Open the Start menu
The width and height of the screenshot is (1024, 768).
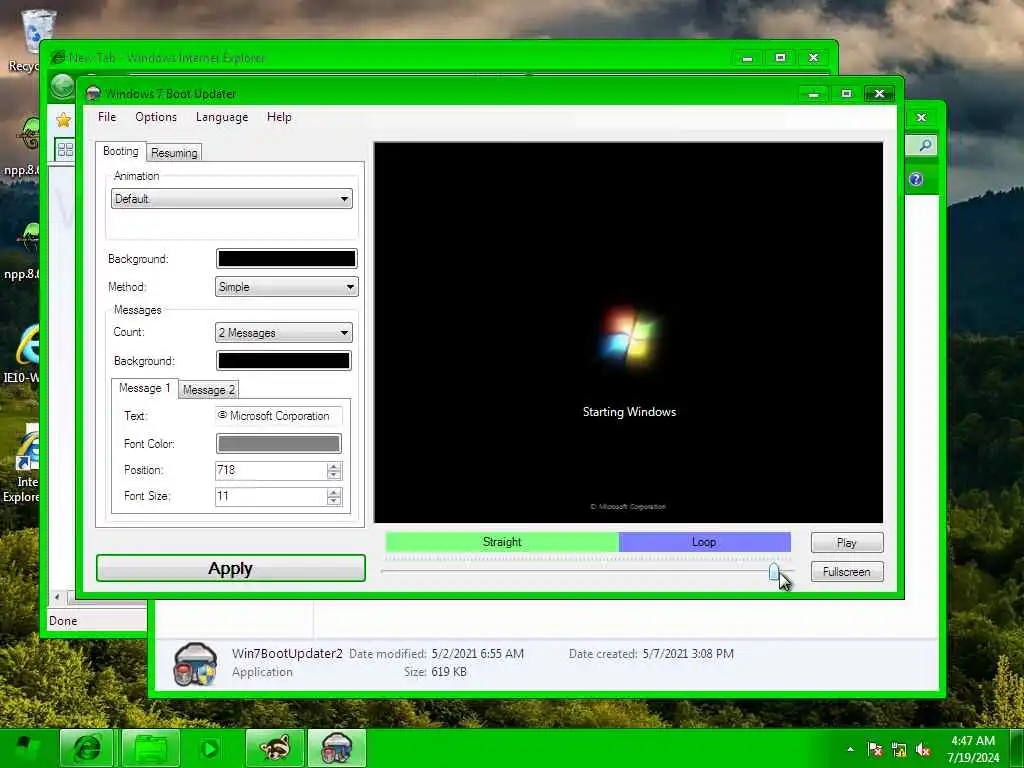click(26, 748)
